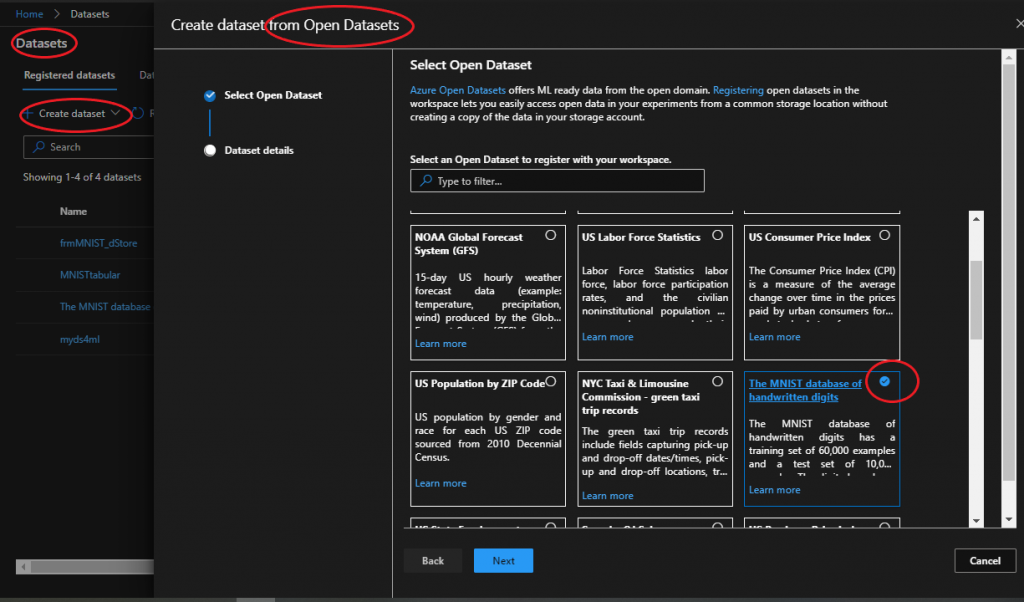Click the dataset list vertical scrollbar thumb
The image size is (1024, 602).
pyautogui.click(x=976, y=300)
